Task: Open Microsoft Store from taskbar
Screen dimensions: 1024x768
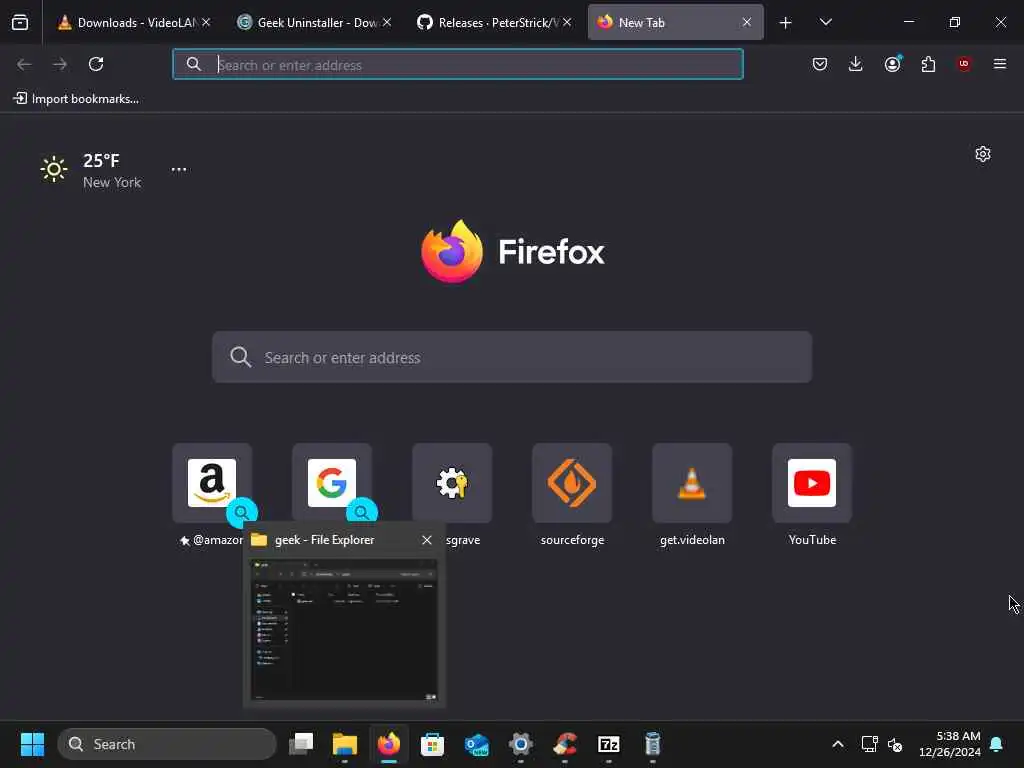Action: tap(432, 744)
